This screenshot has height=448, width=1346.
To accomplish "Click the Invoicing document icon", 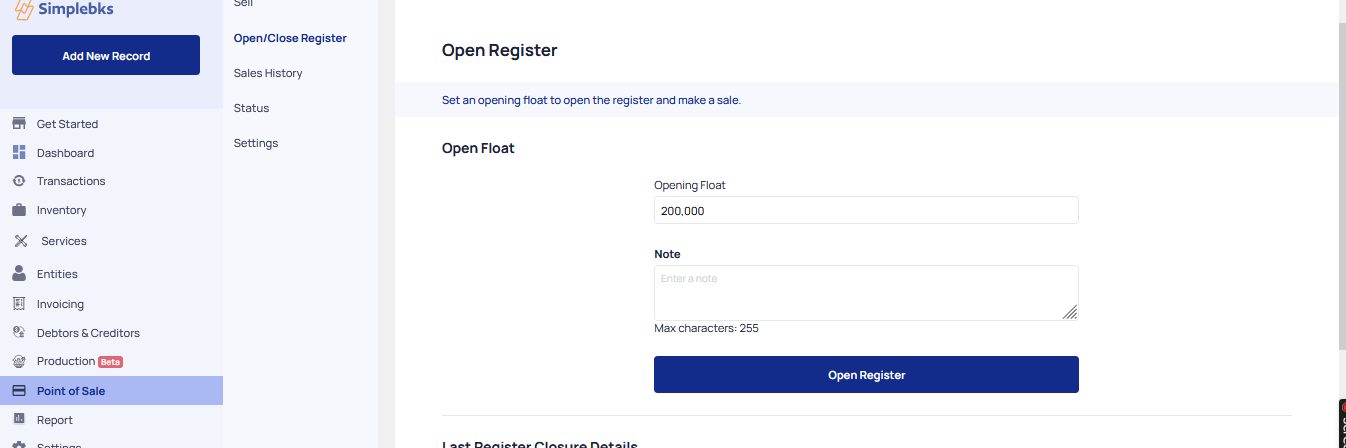I will point(18,304).
